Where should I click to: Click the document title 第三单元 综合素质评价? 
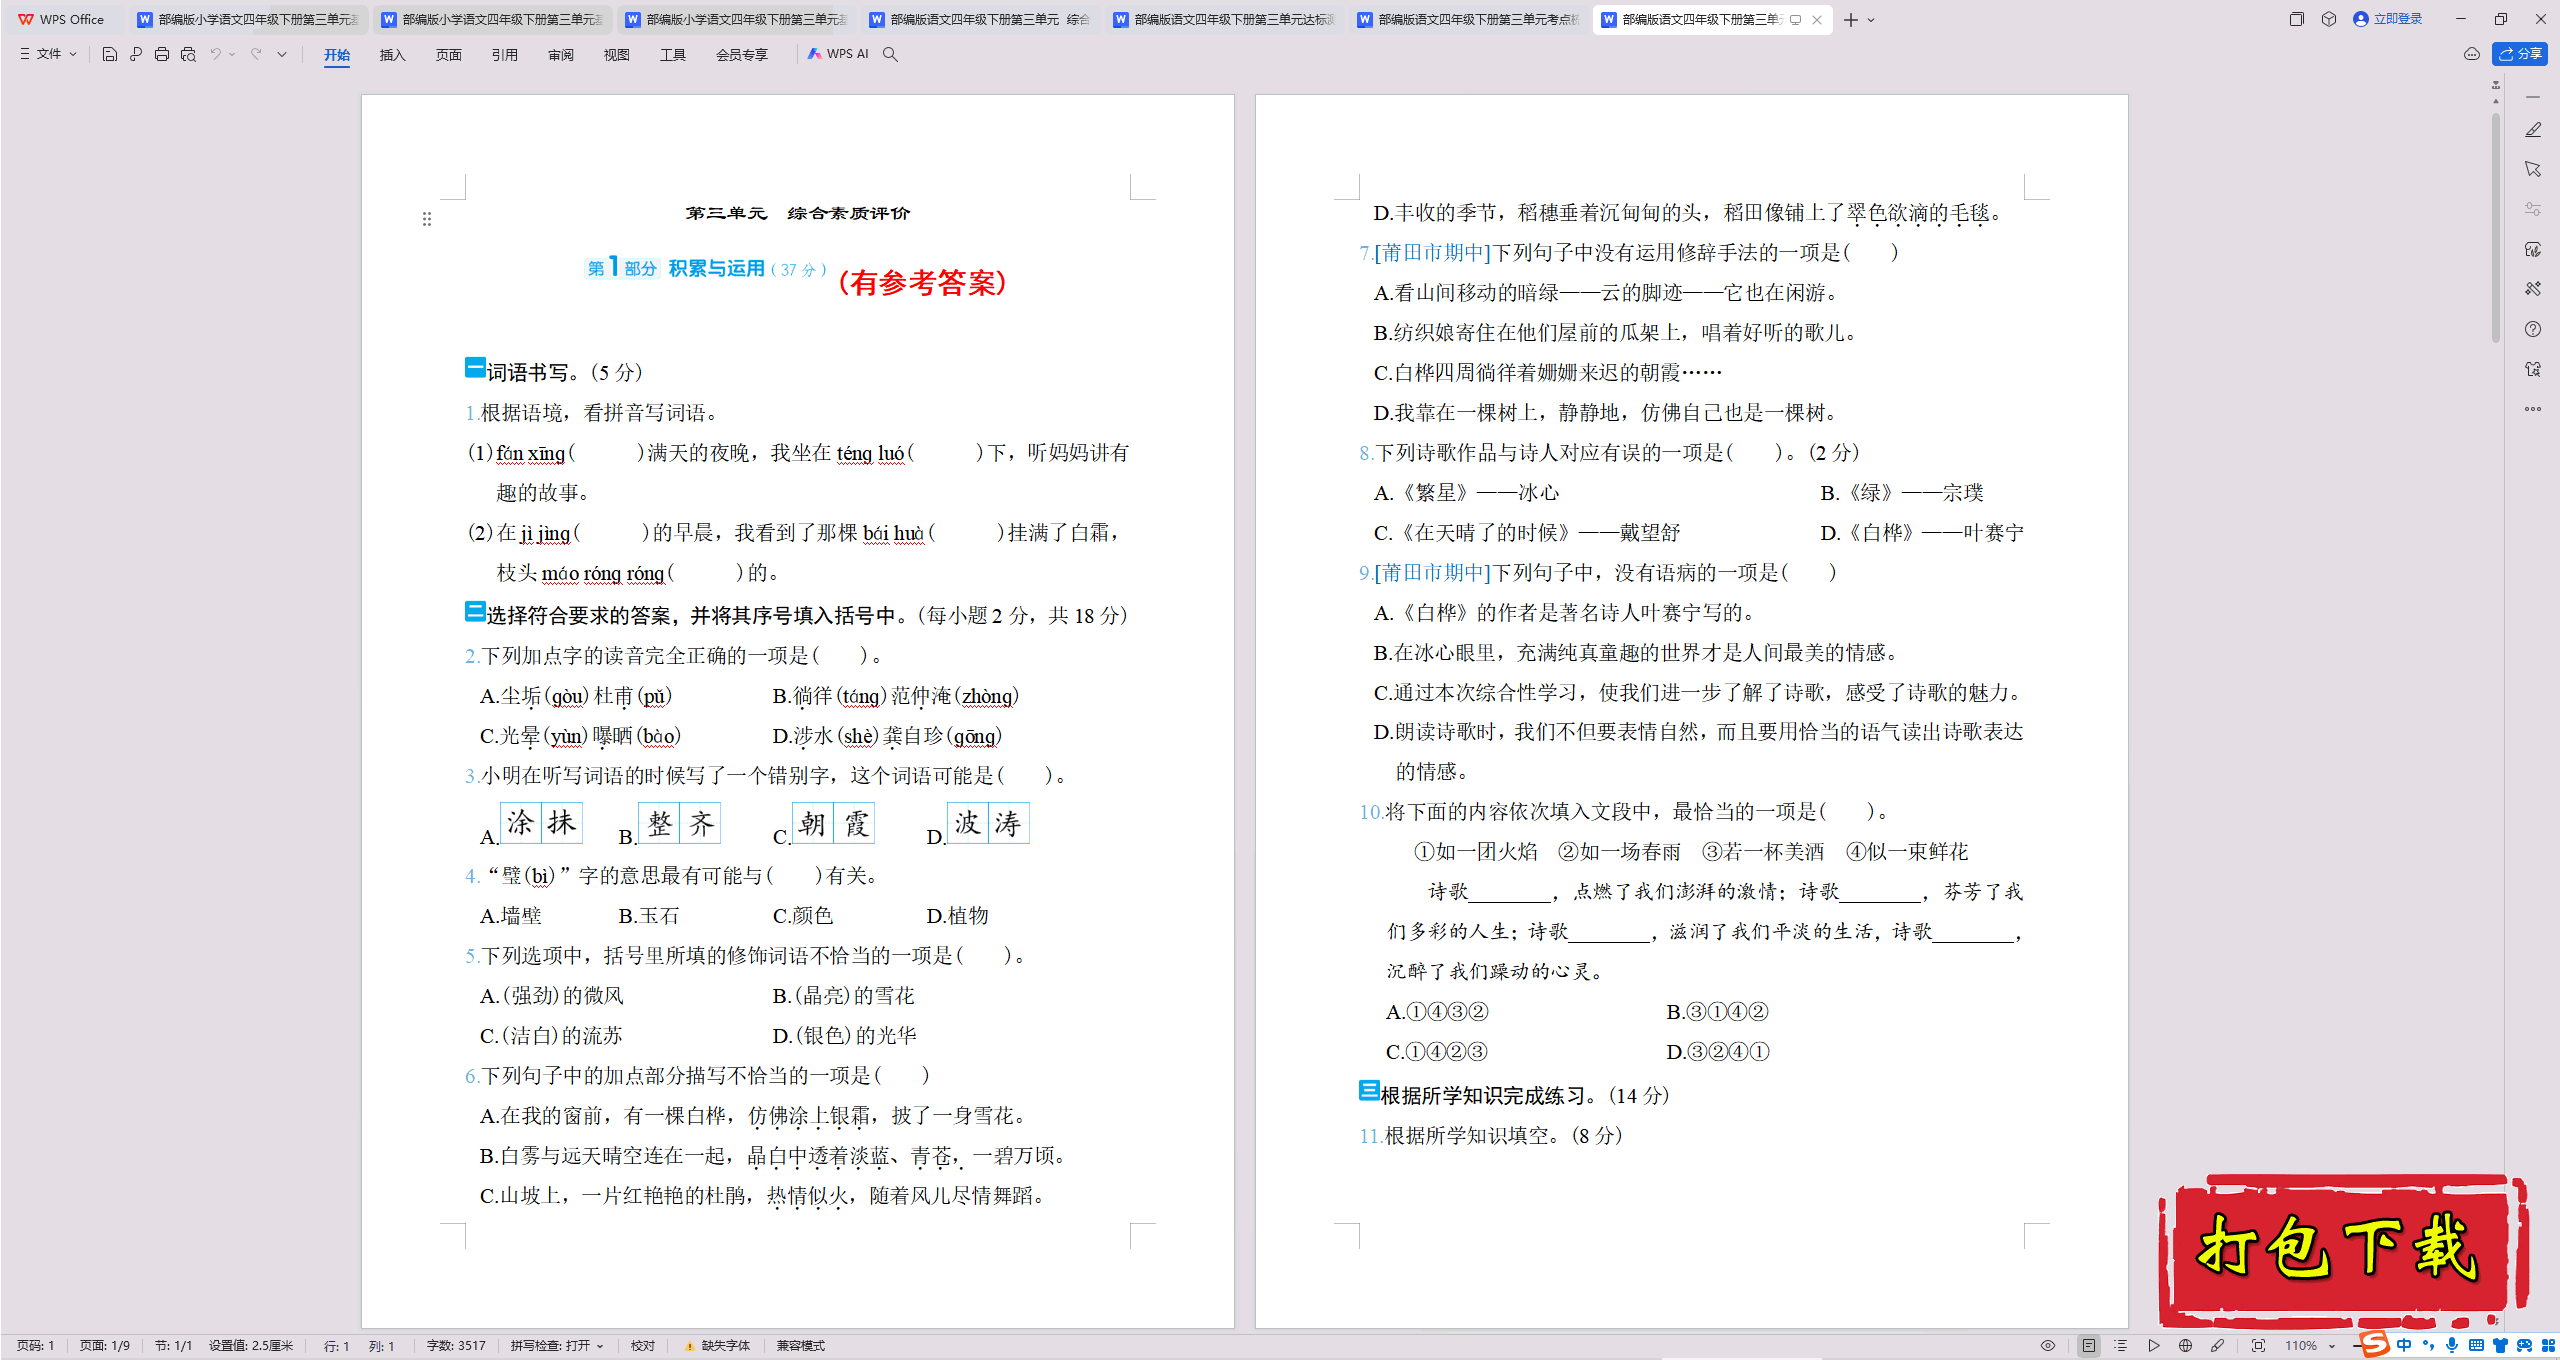click(797, 213)
